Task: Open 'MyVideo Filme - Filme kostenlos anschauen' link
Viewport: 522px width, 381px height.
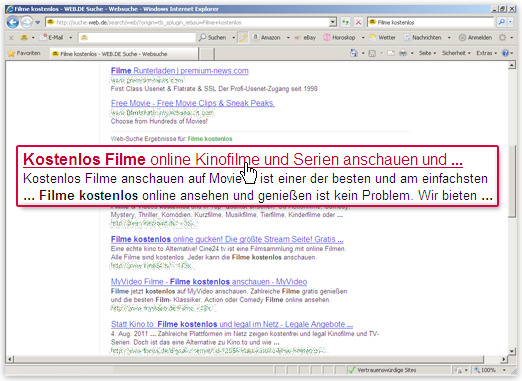Action: (x=209, y=282)
